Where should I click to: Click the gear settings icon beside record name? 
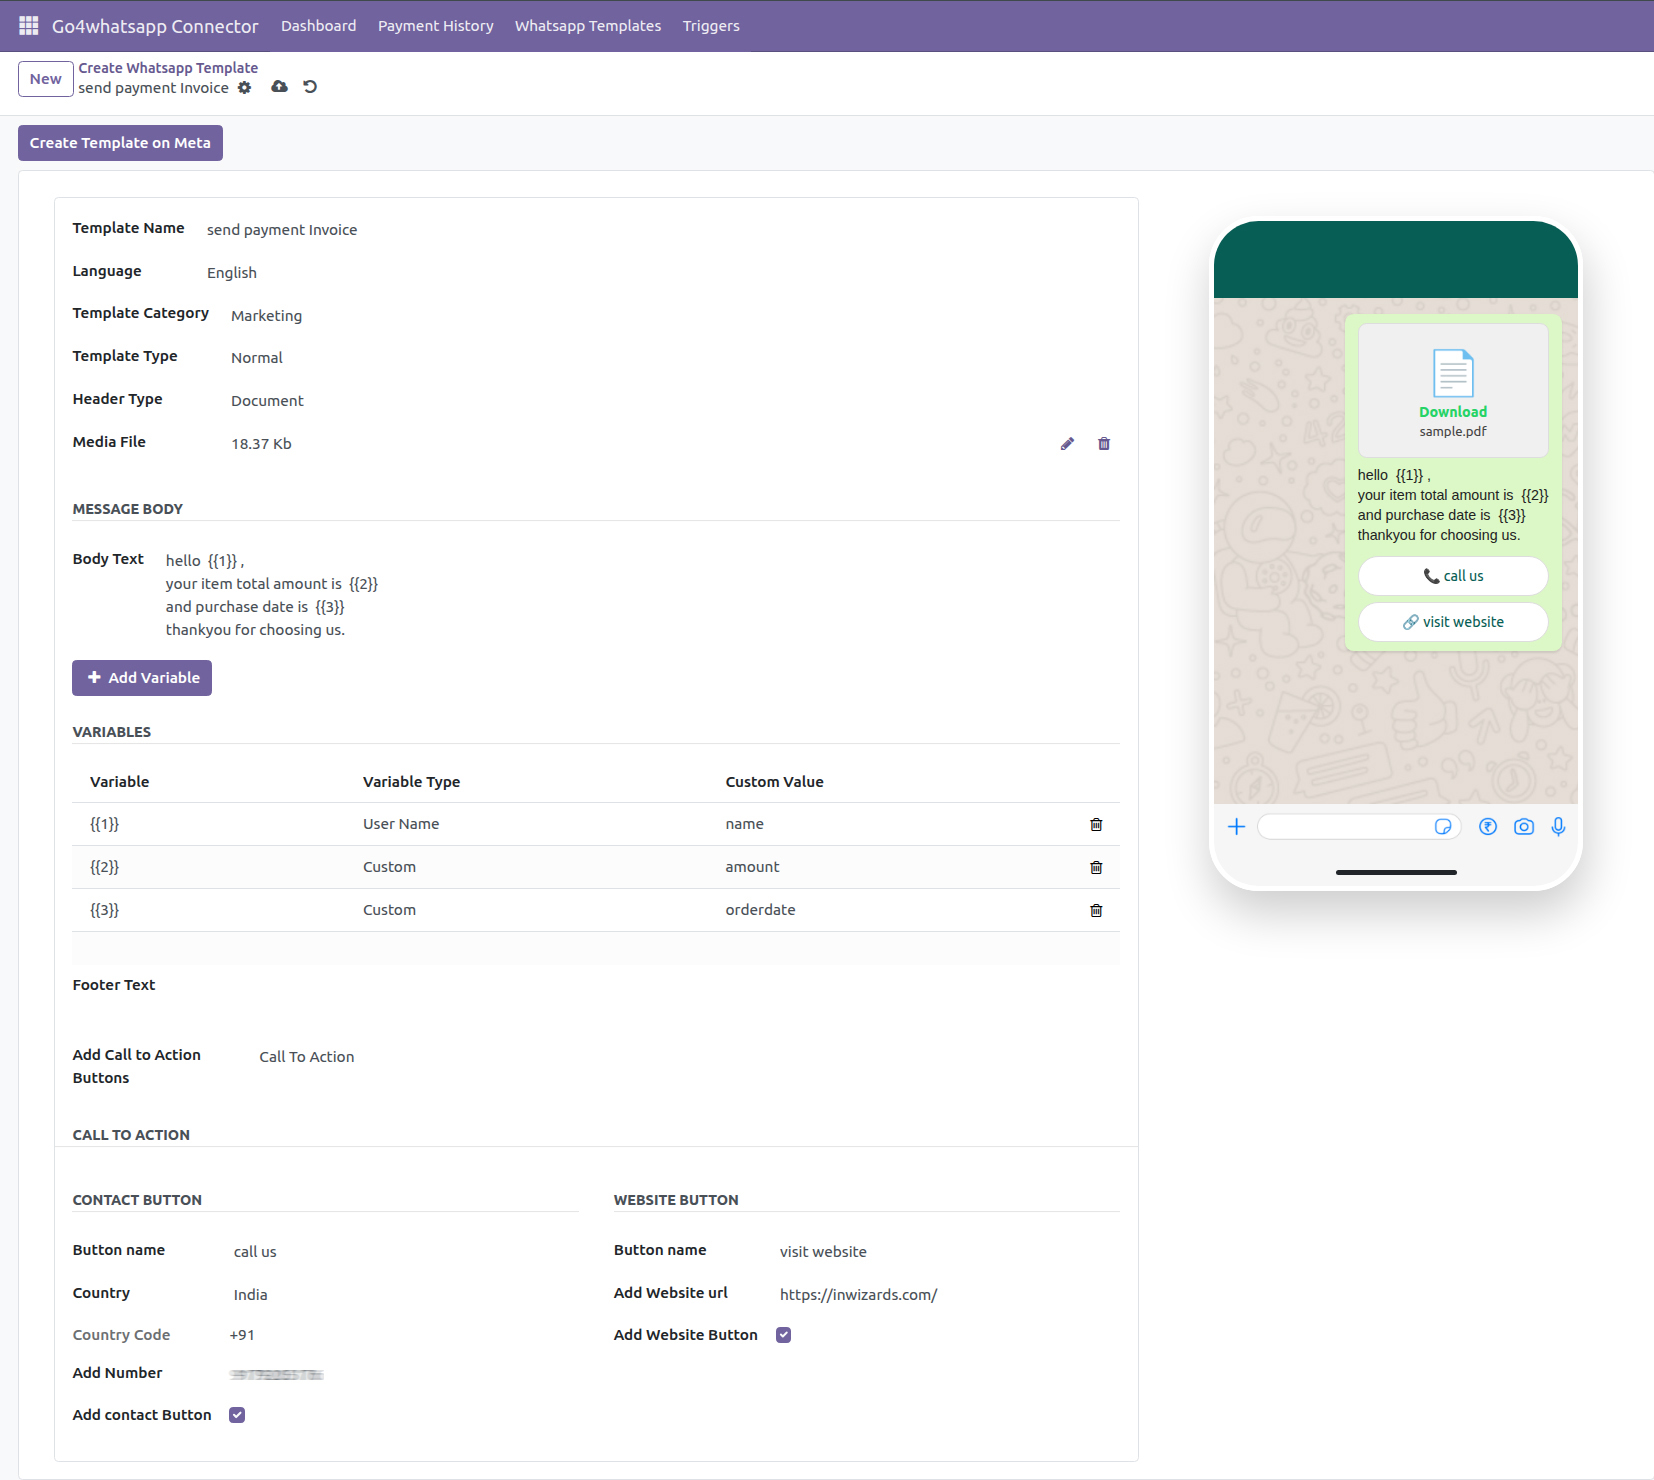pos(244,88)
